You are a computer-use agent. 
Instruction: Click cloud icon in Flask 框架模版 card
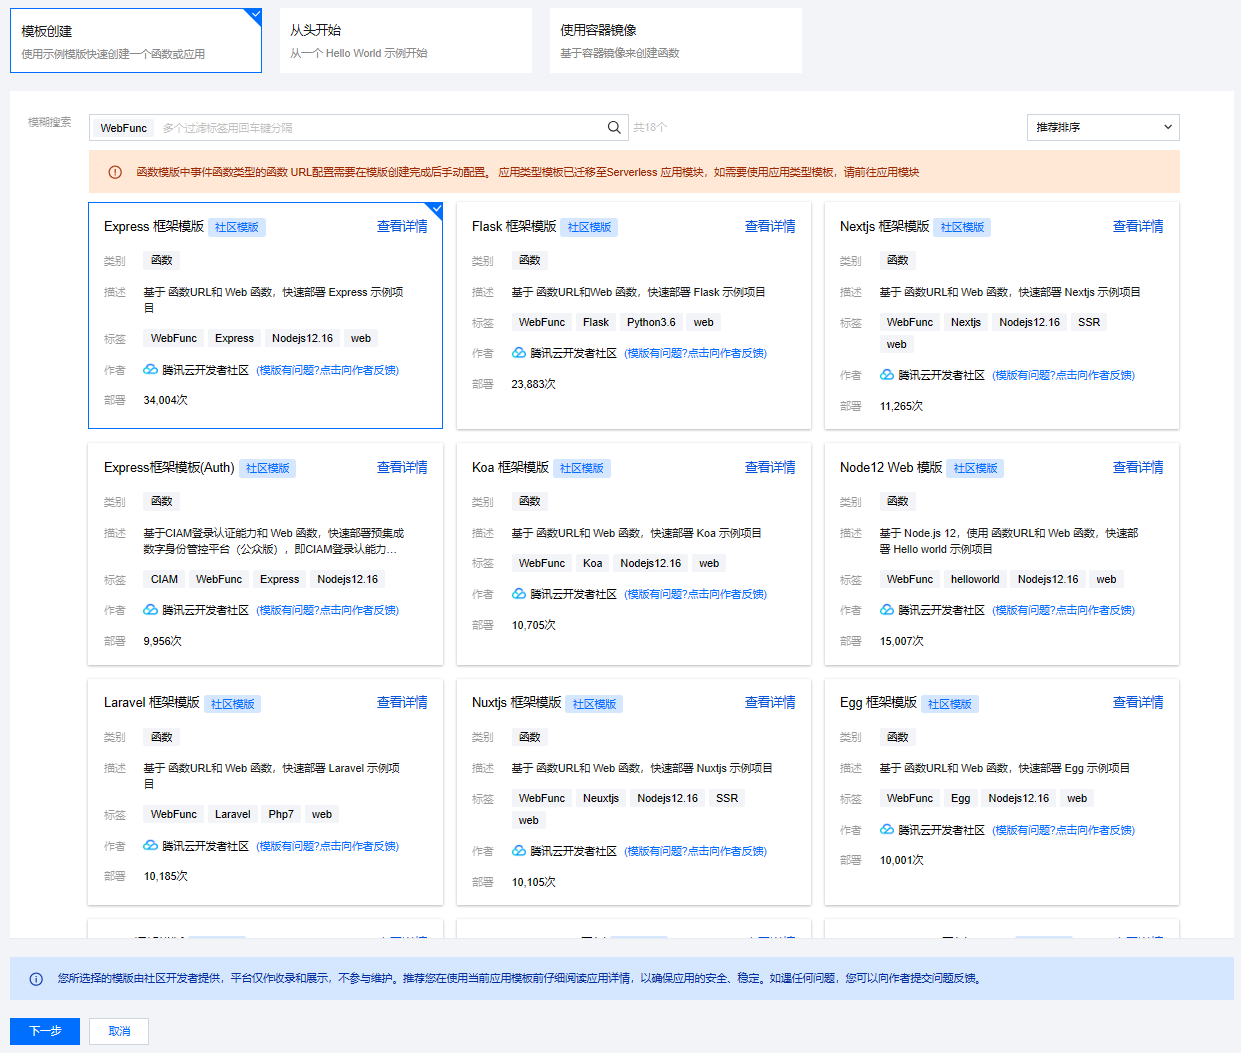[x=519, y=353]
